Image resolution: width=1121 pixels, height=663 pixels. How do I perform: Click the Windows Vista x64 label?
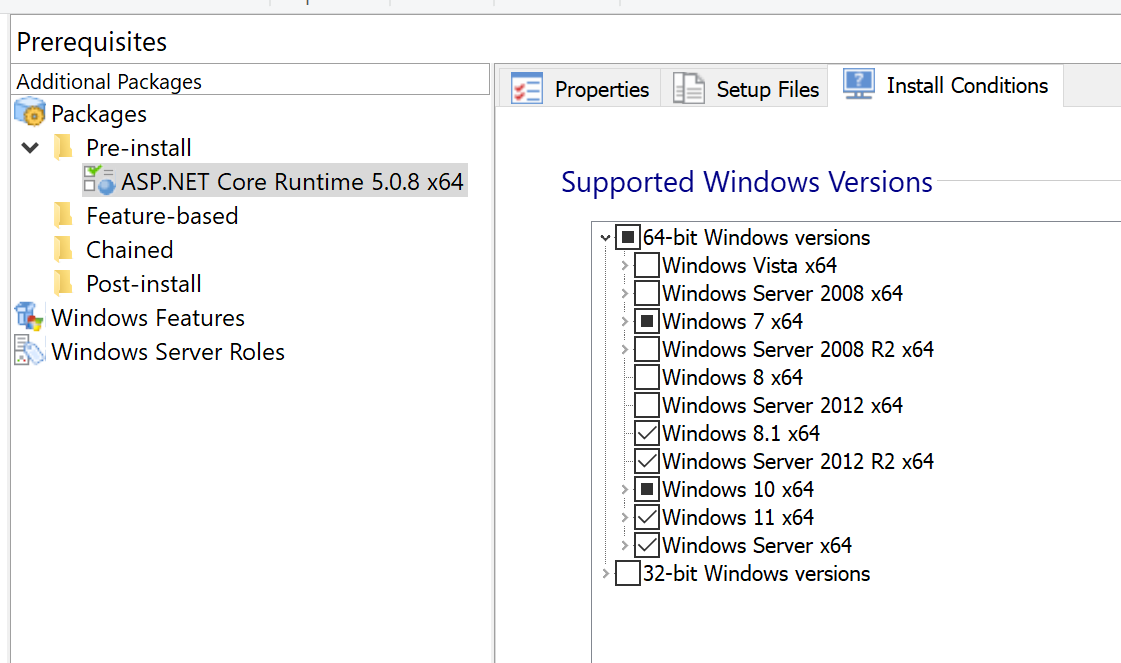point(749,265)
